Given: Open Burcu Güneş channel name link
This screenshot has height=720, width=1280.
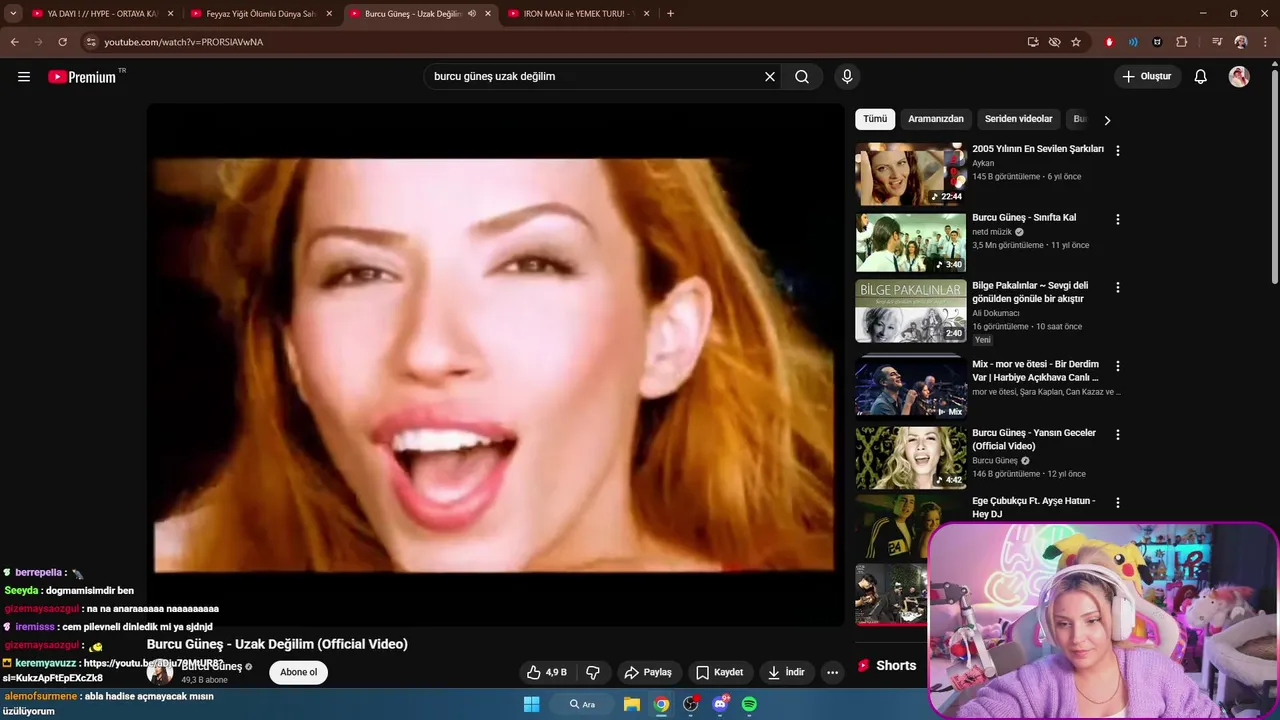Looking at the screenshot, I should [212, 666].
